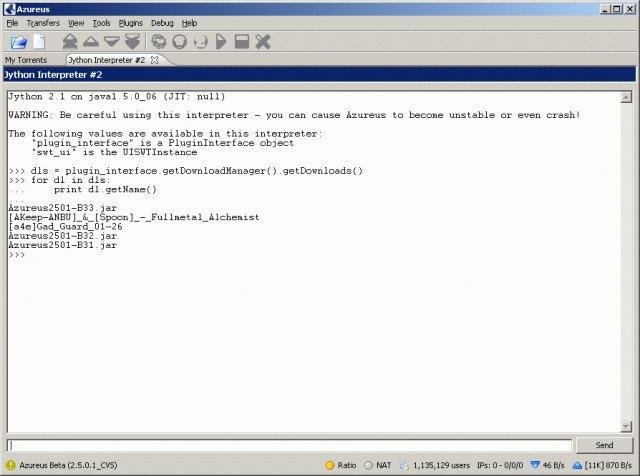The width and height of the screenshot is (640, 476).
Task: Minimize the Azureus window
Action: pyautogui.click(x=606, y=9)
